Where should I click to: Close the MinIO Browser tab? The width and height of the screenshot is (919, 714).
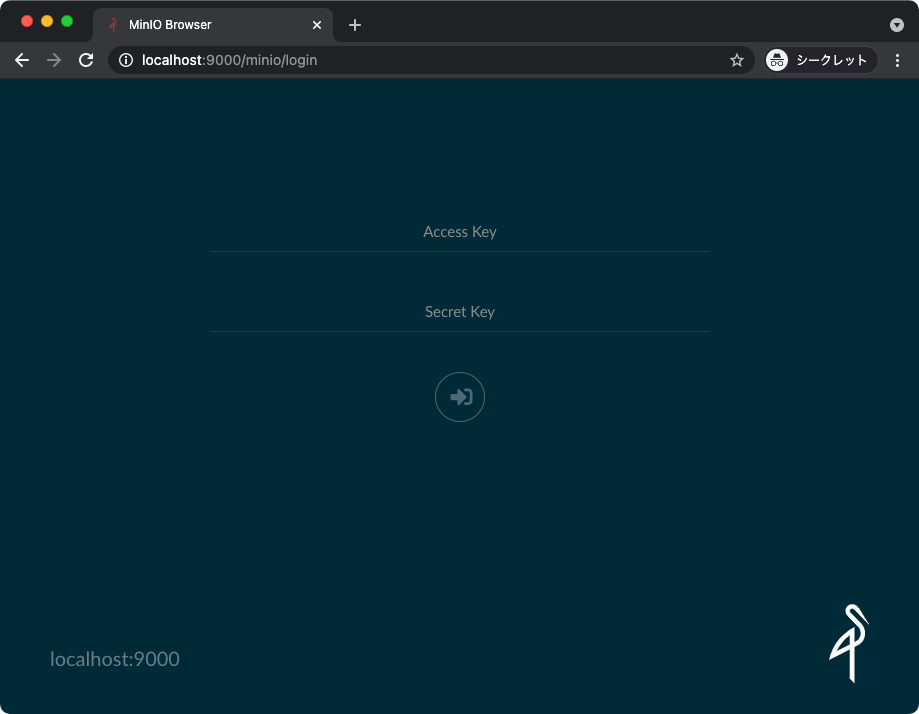[316, 25]
